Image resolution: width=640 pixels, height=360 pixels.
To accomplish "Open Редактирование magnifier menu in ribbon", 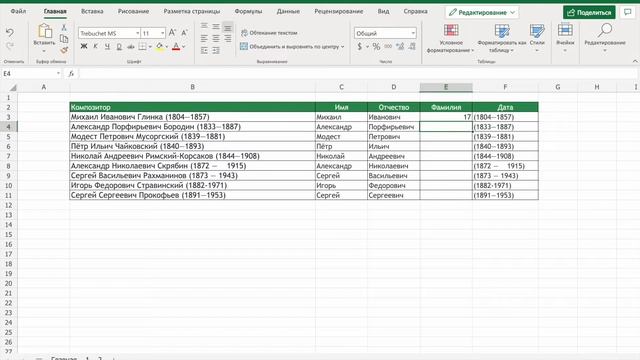I will click(604, 38).
